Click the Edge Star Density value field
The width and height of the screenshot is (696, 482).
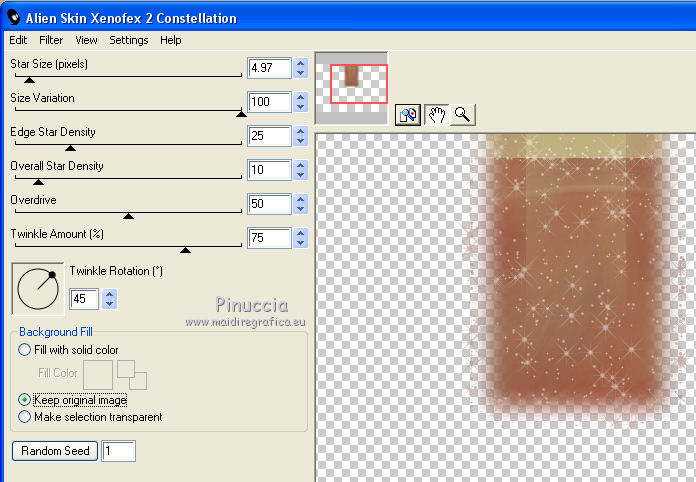click(x=269, y=136)
